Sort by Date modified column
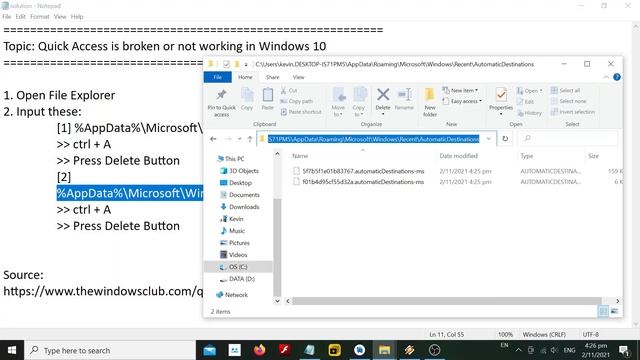Image resolution: width=640 pixels, height=360 pixels. (x=458, y=156)
